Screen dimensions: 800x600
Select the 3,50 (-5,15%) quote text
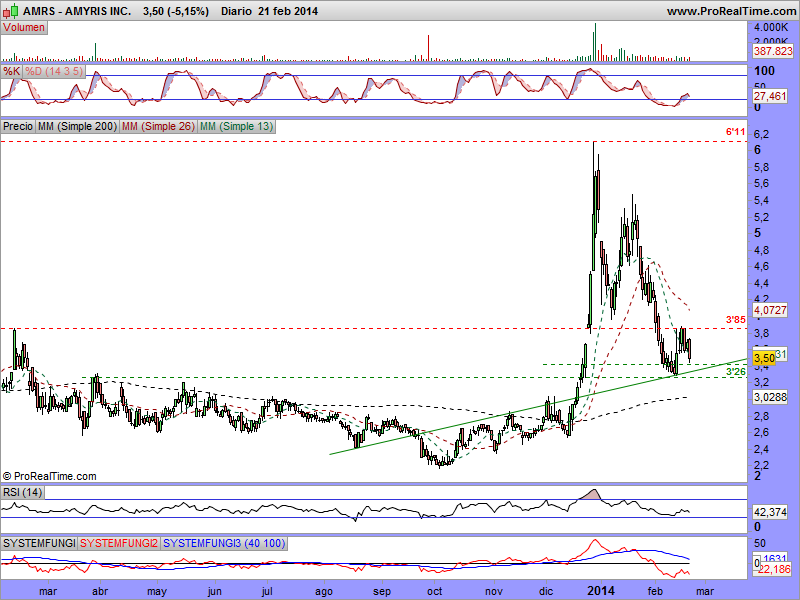tap(177, 11)
